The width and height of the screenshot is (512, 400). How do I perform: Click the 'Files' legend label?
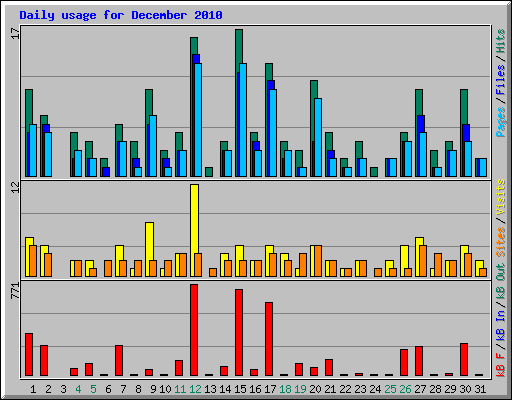pos(501,80)
